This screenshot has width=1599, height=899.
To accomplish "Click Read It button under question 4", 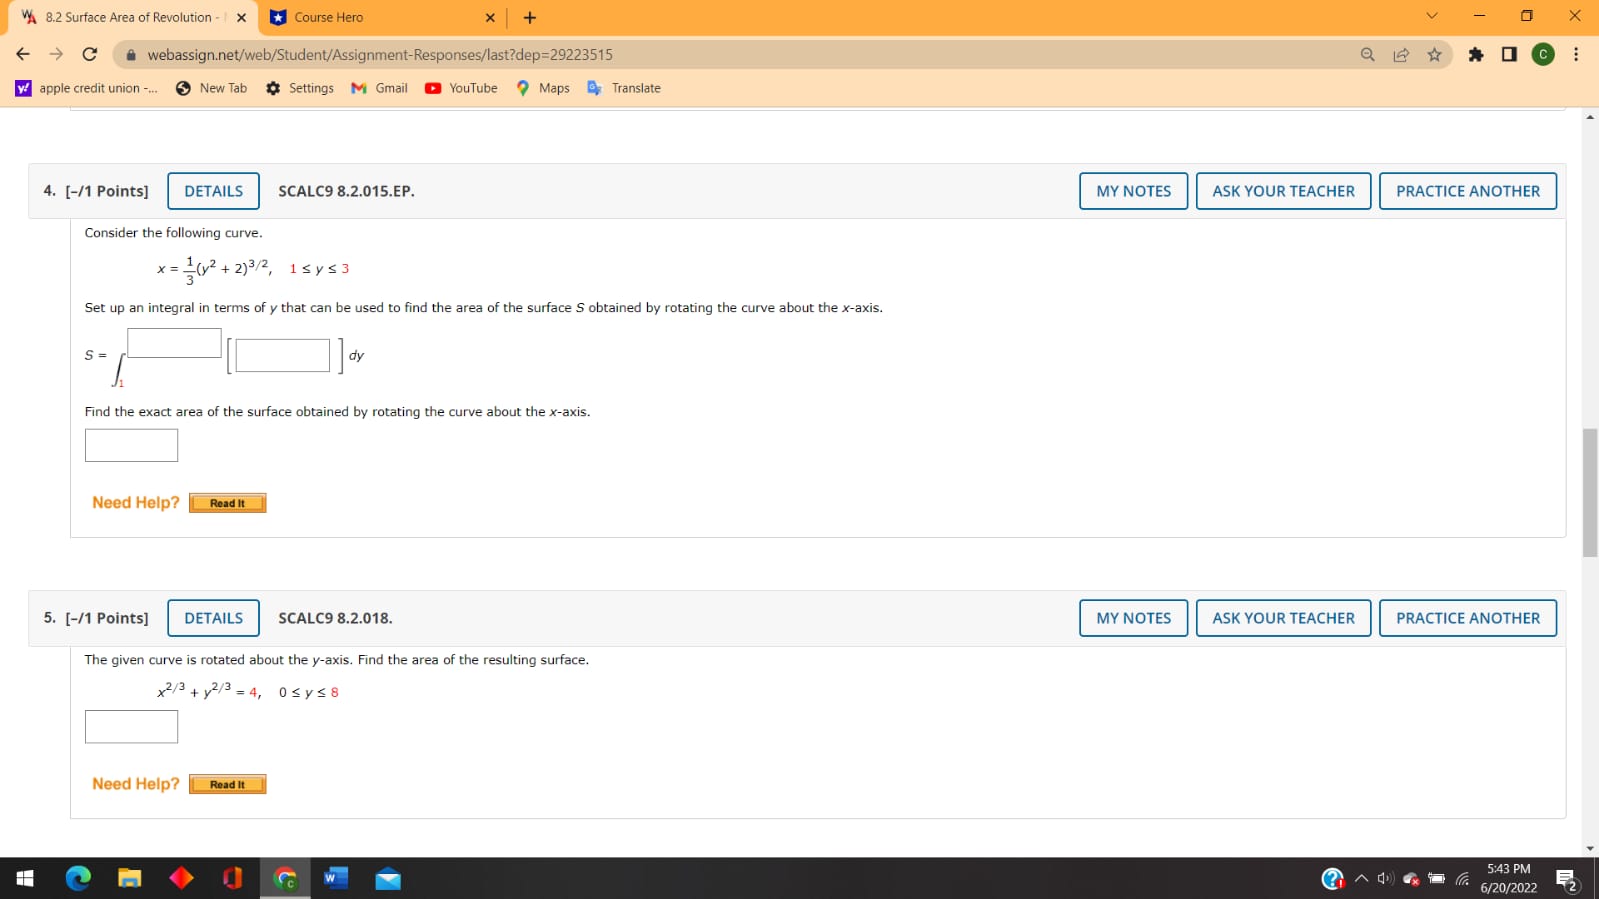I will click(227, 503).
